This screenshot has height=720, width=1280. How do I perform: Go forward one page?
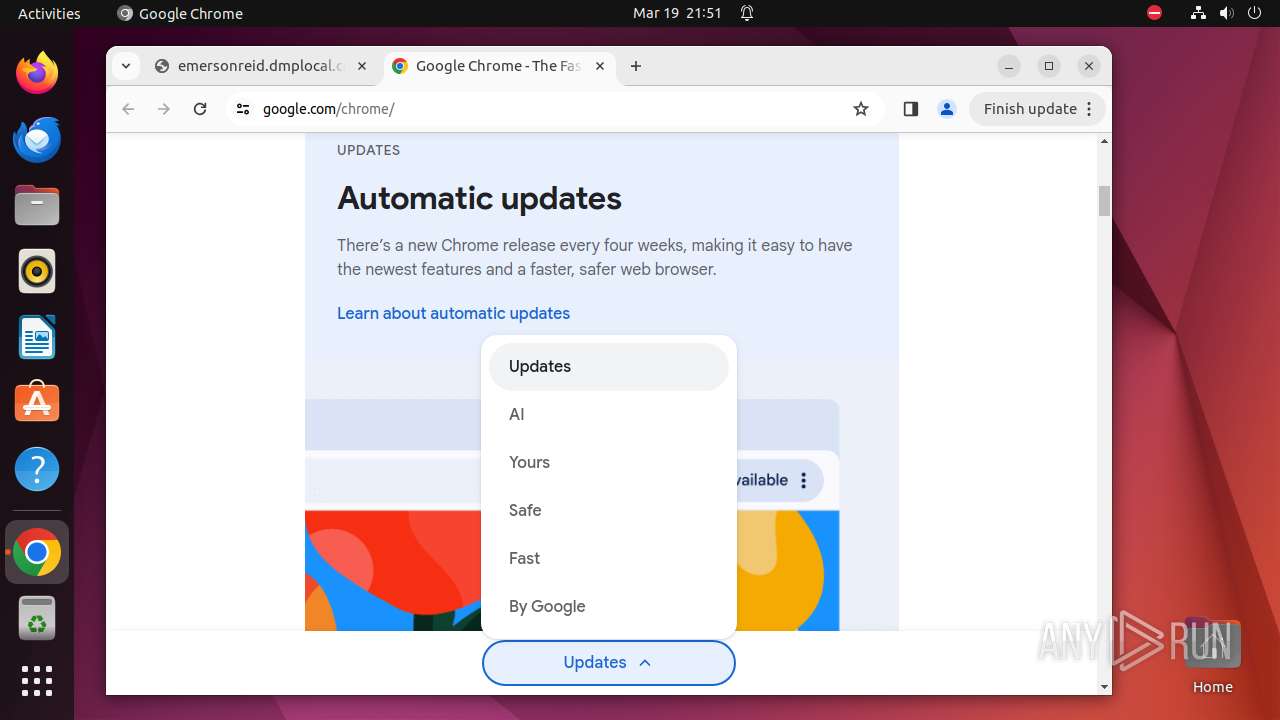[x=164, y=109]
